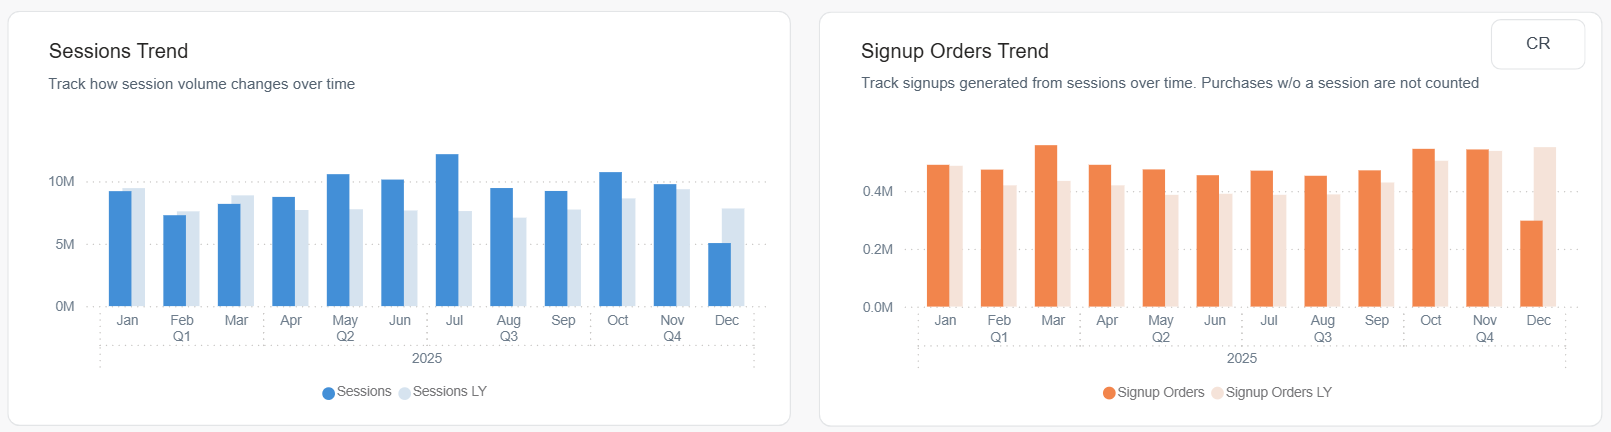Click the blue Sessions legend color dot
The image size is (1611, 432).
[328, 393]
